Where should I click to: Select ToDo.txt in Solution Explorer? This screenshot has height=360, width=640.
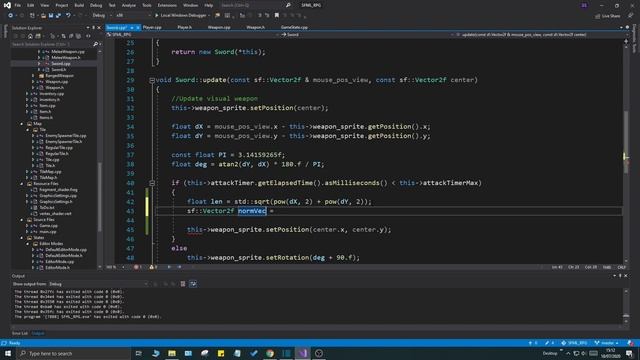pos(47,208)
